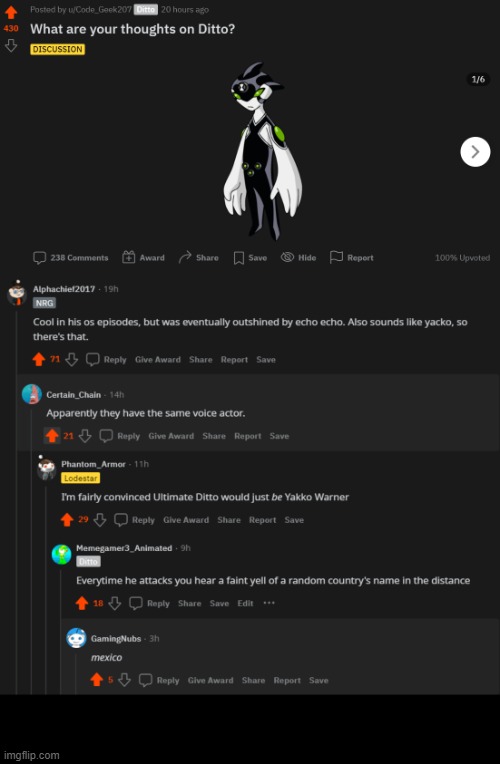Toggle downvote on Certain_Chain's comment
This screenshot has width=500, height=764.
tap(85, 436)
